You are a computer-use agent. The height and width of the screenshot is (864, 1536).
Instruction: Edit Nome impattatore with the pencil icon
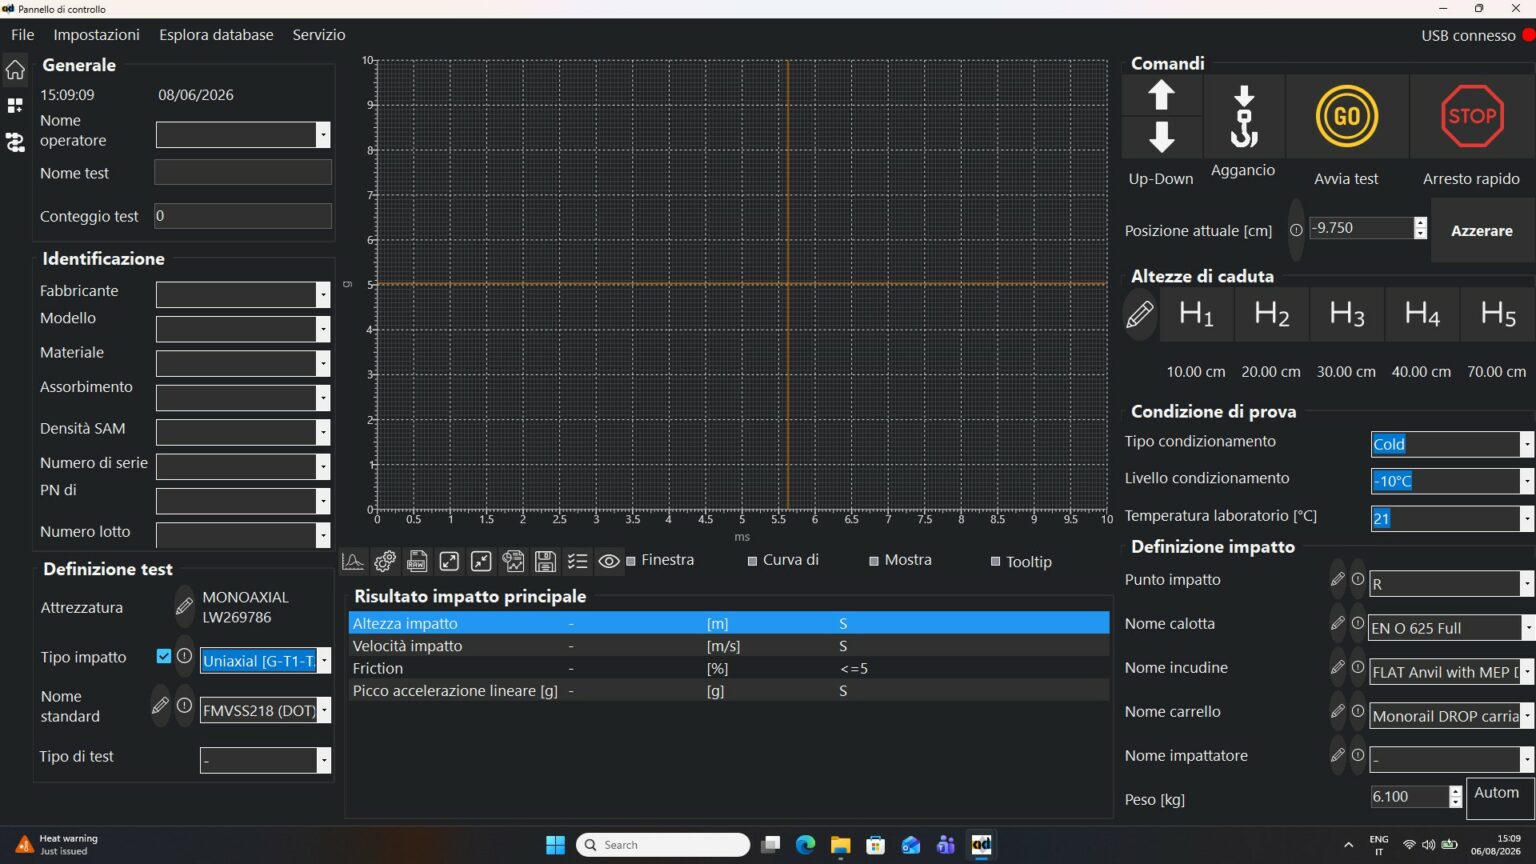1337,755
